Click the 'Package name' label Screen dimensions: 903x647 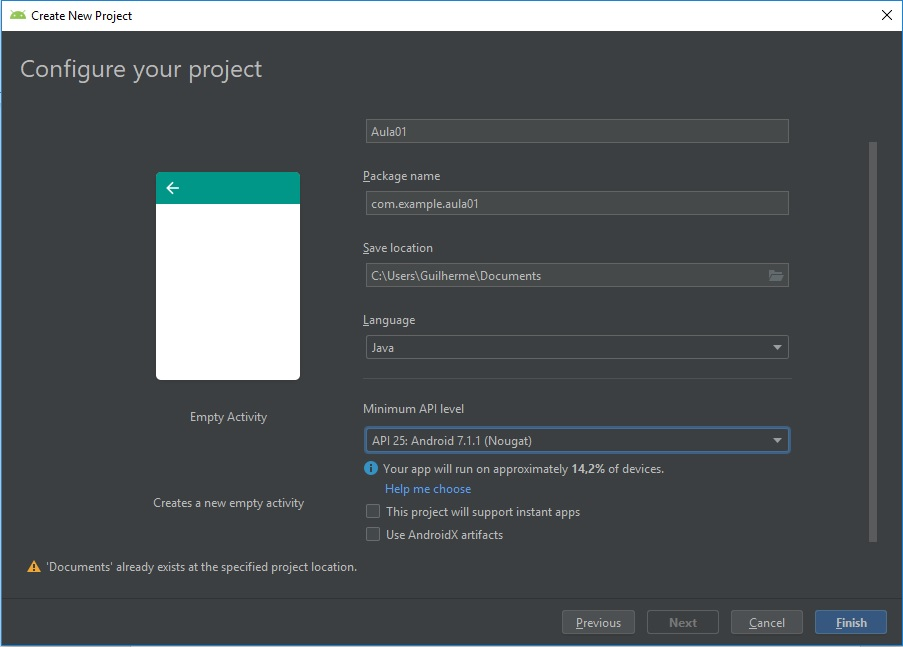click(x=401, y=176)
